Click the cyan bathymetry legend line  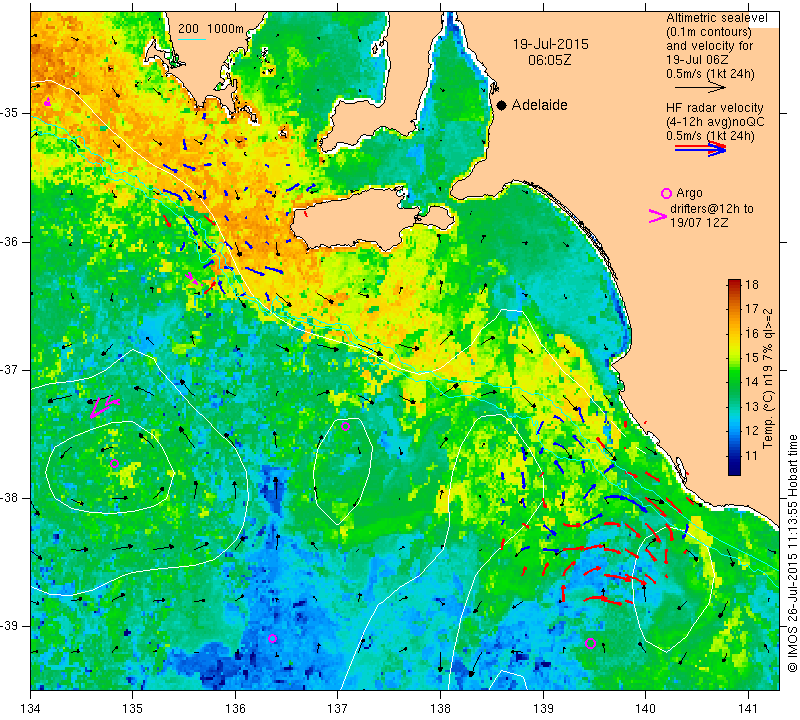(x=191, y=39)
